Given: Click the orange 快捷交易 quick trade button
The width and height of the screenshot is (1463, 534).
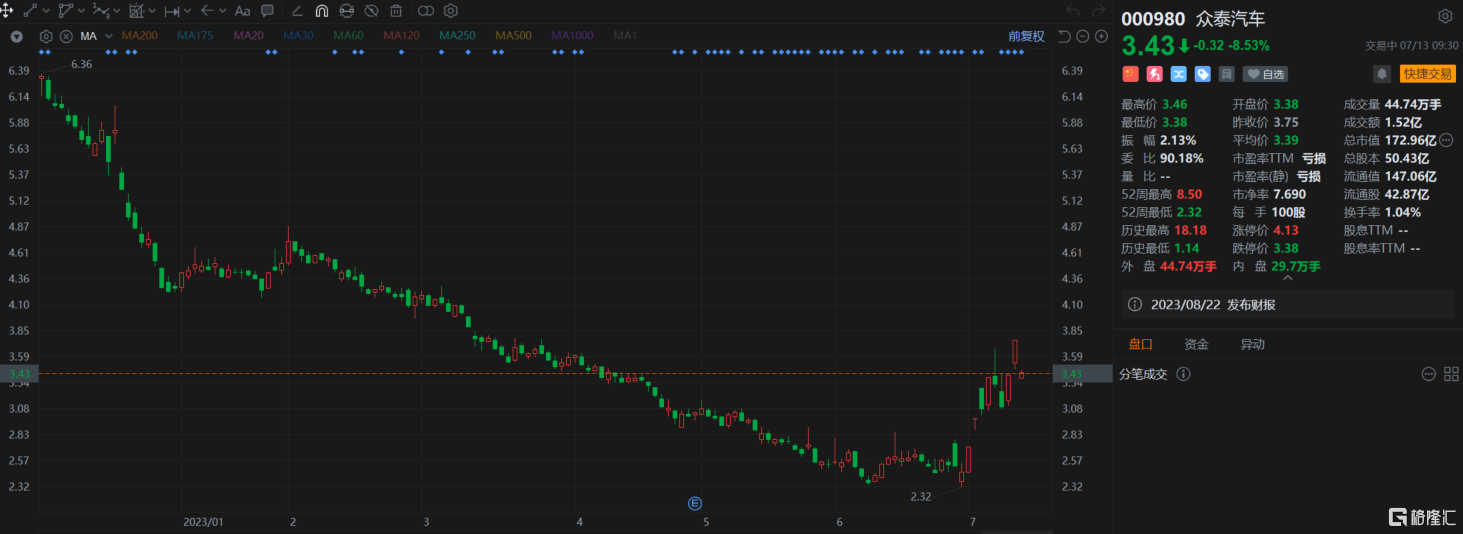Looking at the screenshot, I should (1427, 74).
